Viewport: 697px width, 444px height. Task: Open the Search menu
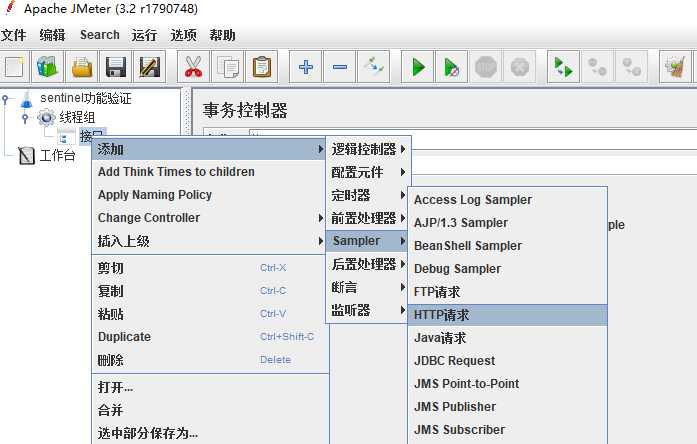(x=100, y=35)
